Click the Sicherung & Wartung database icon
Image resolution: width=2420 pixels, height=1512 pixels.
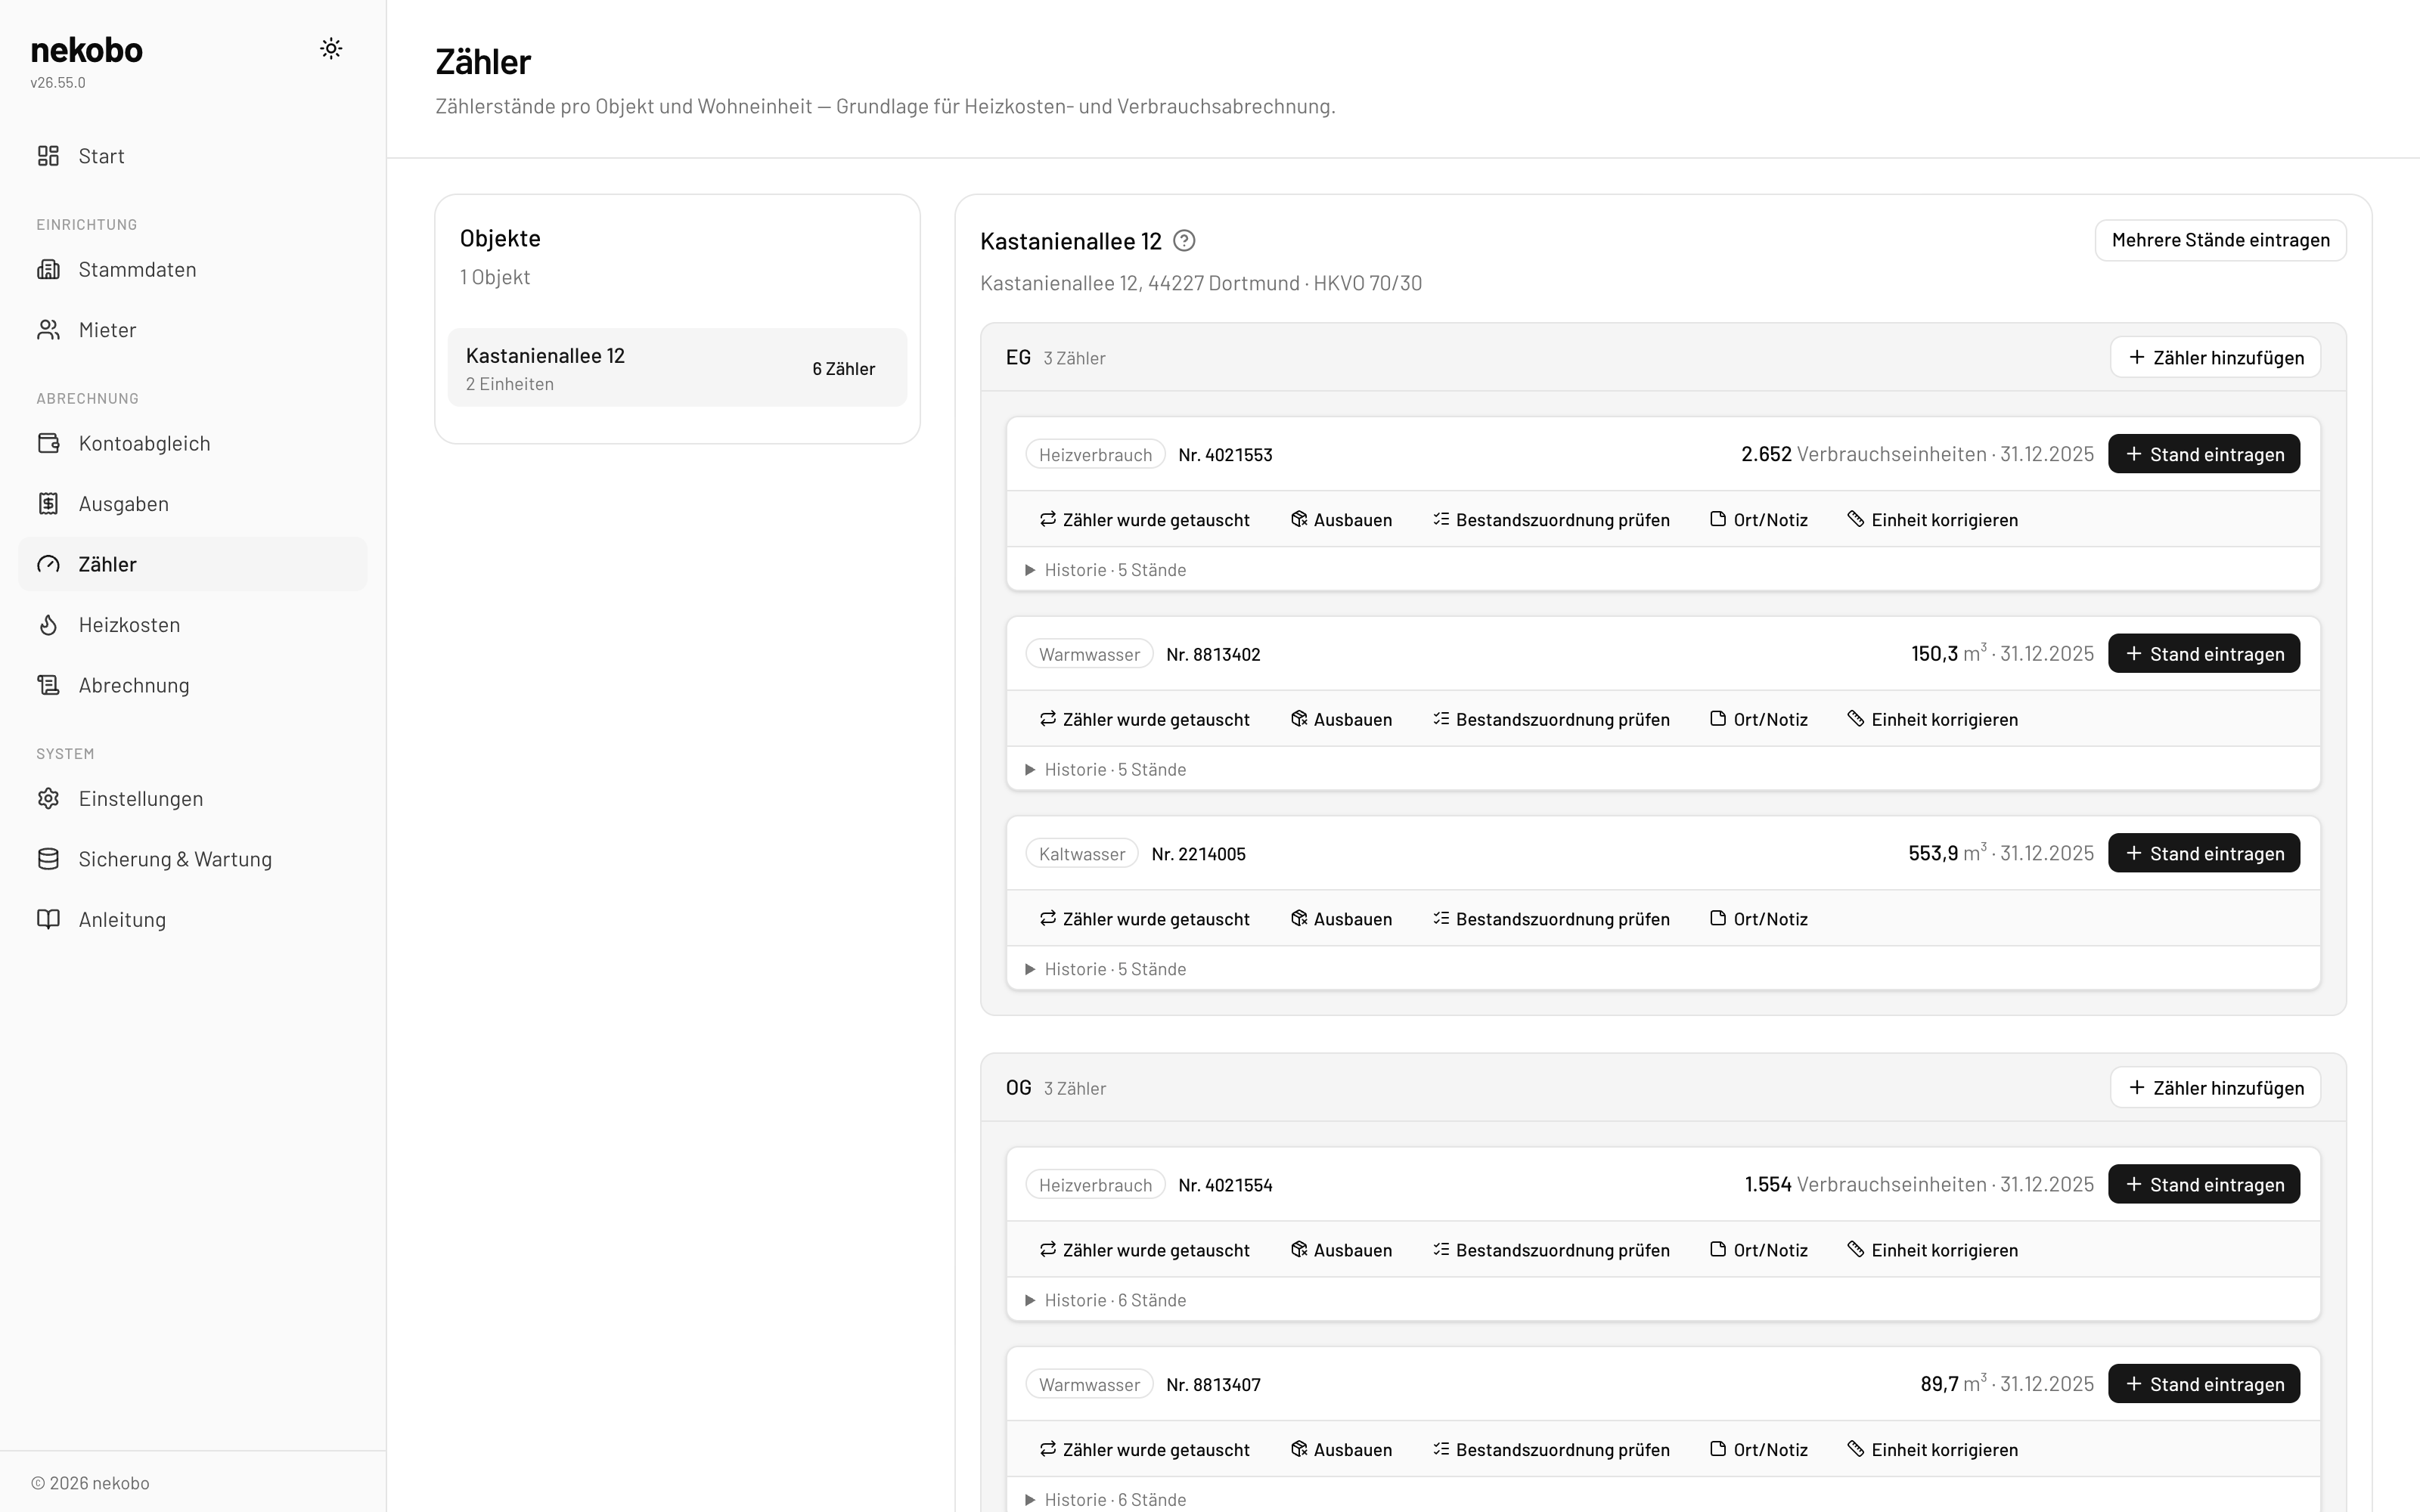(48, 859)
